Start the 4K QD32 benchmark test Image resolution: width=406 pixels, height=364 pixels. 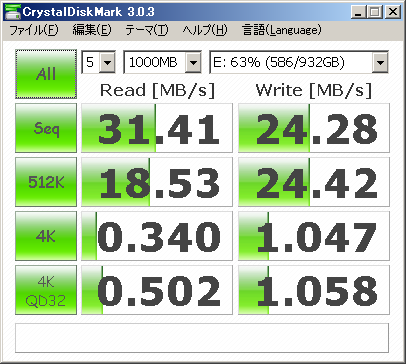(x=46, y=290)
